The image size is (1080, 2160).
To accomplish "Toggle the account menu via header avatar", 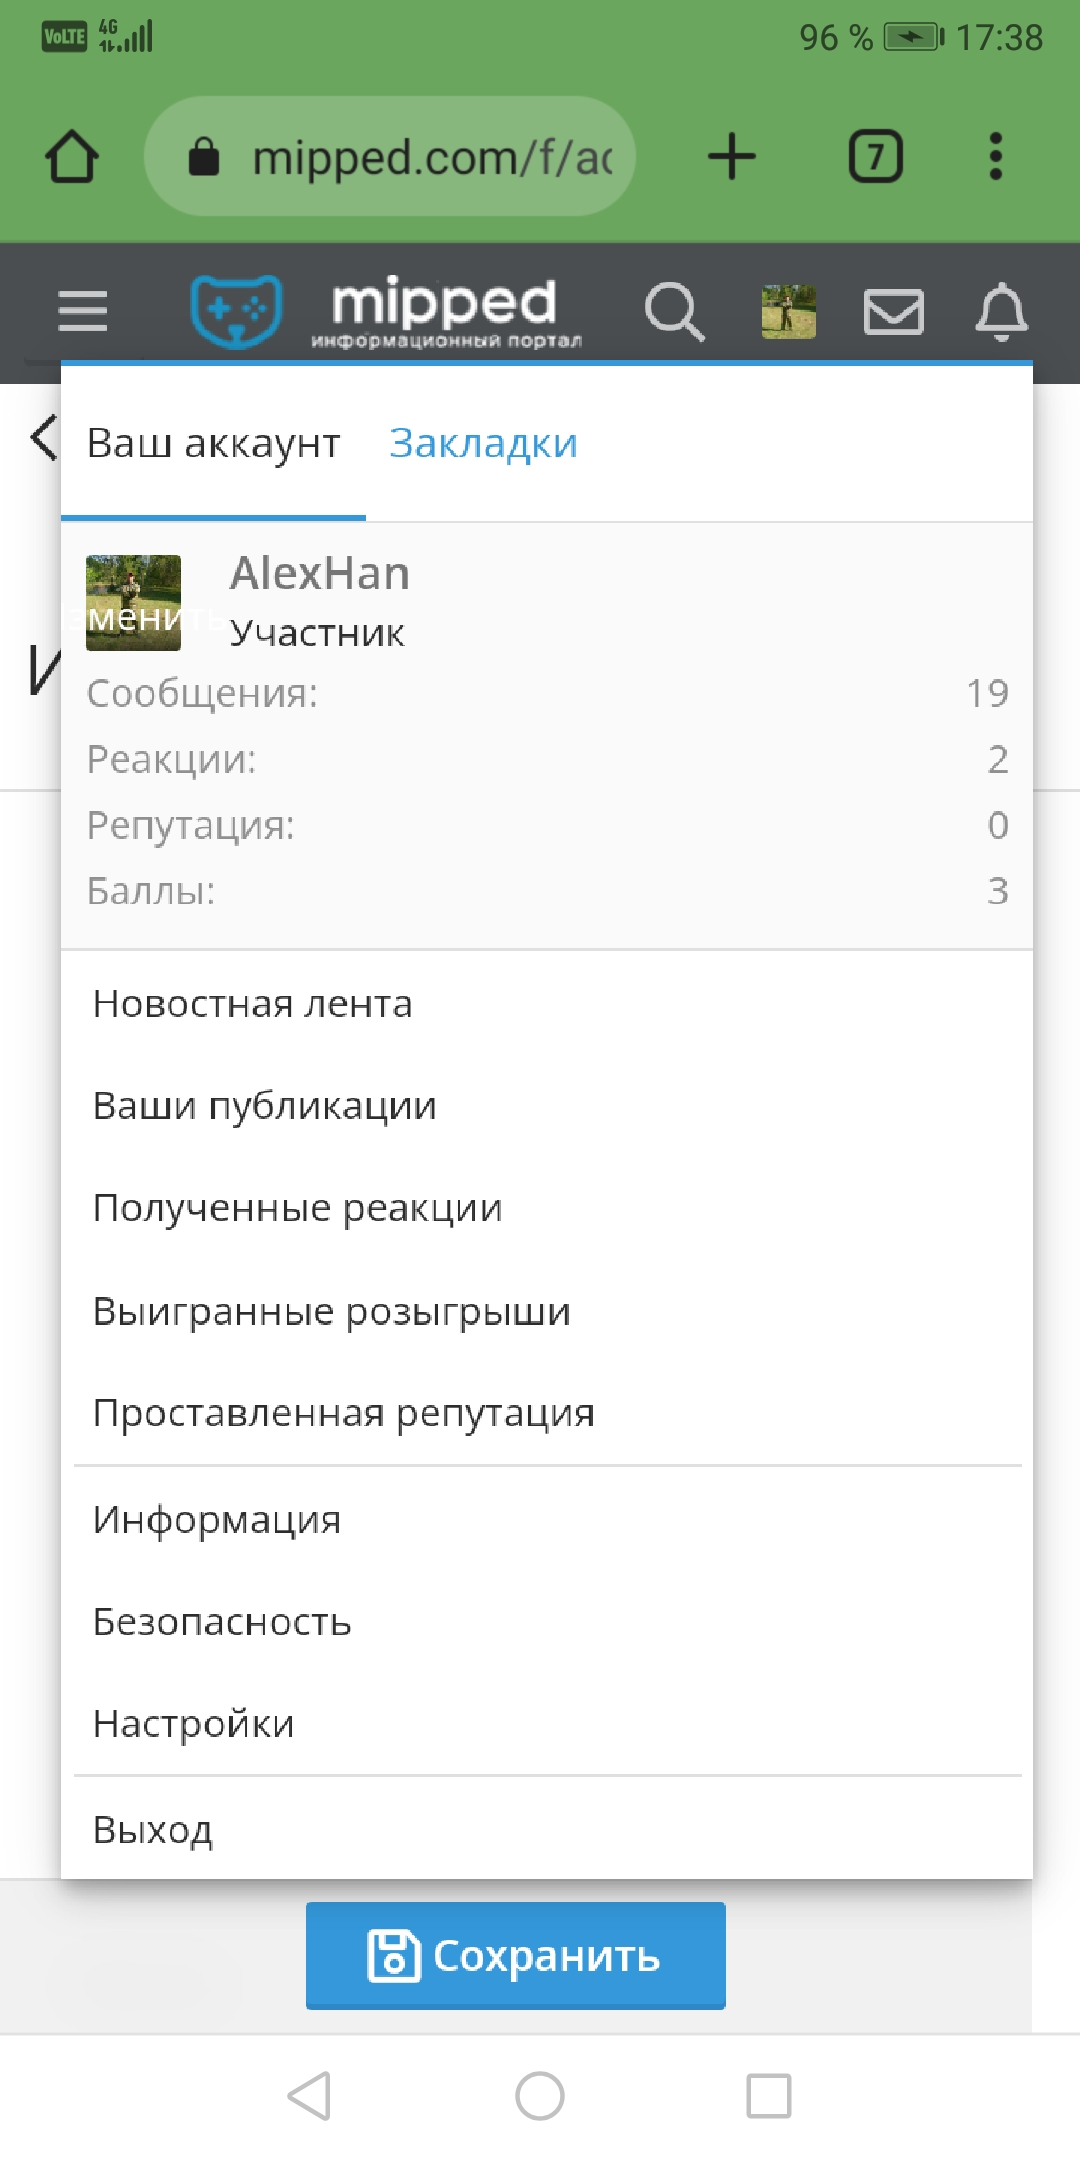I will click(789, 311).
